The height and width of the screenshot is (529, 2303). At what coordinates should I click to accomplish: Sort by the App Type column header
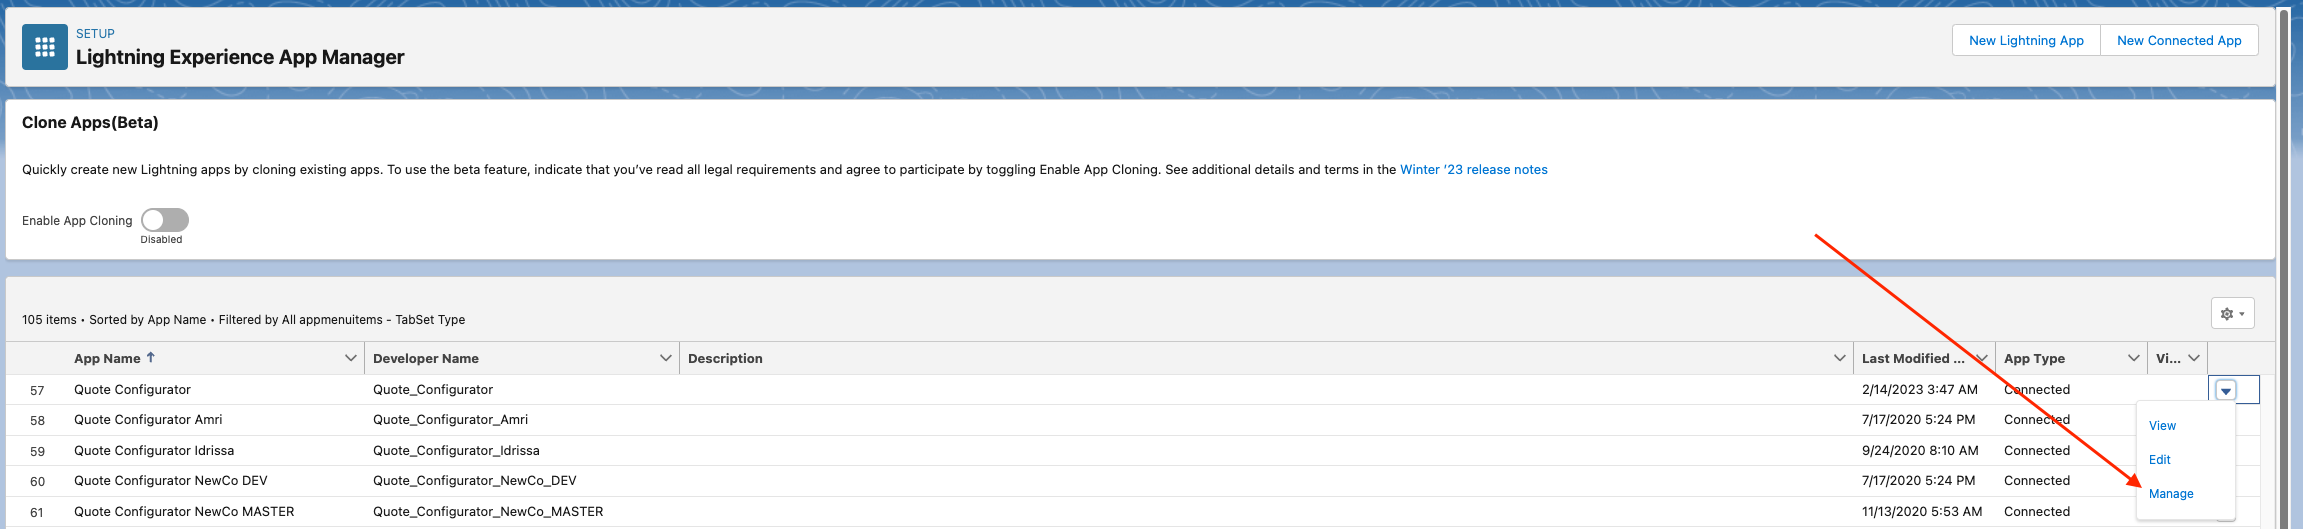tap(2034, 358)
